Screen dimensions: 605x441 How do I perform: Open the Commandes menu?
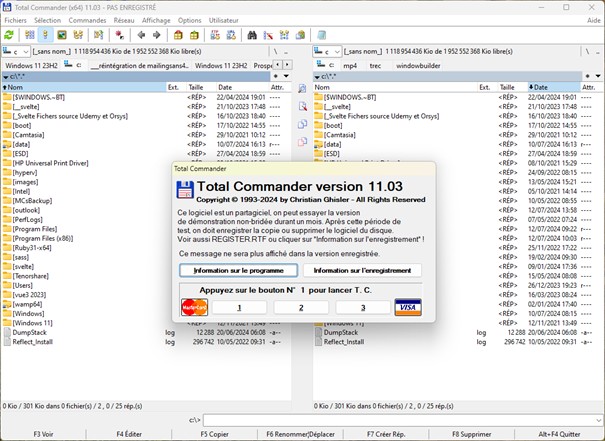coord(88,20)
